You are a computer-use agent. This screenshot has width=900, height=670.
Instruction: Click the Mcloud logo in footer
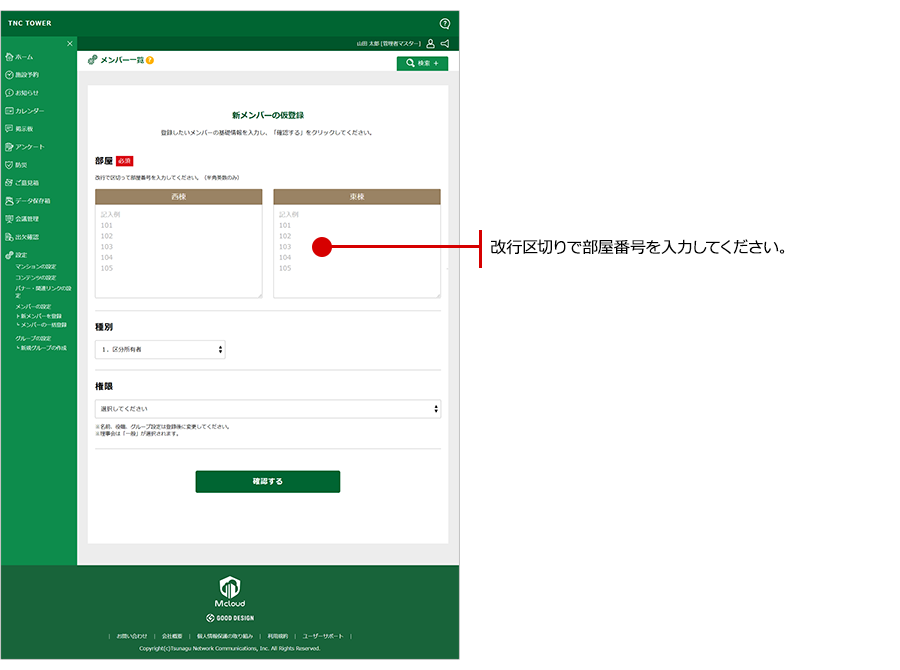click(229, 591)
